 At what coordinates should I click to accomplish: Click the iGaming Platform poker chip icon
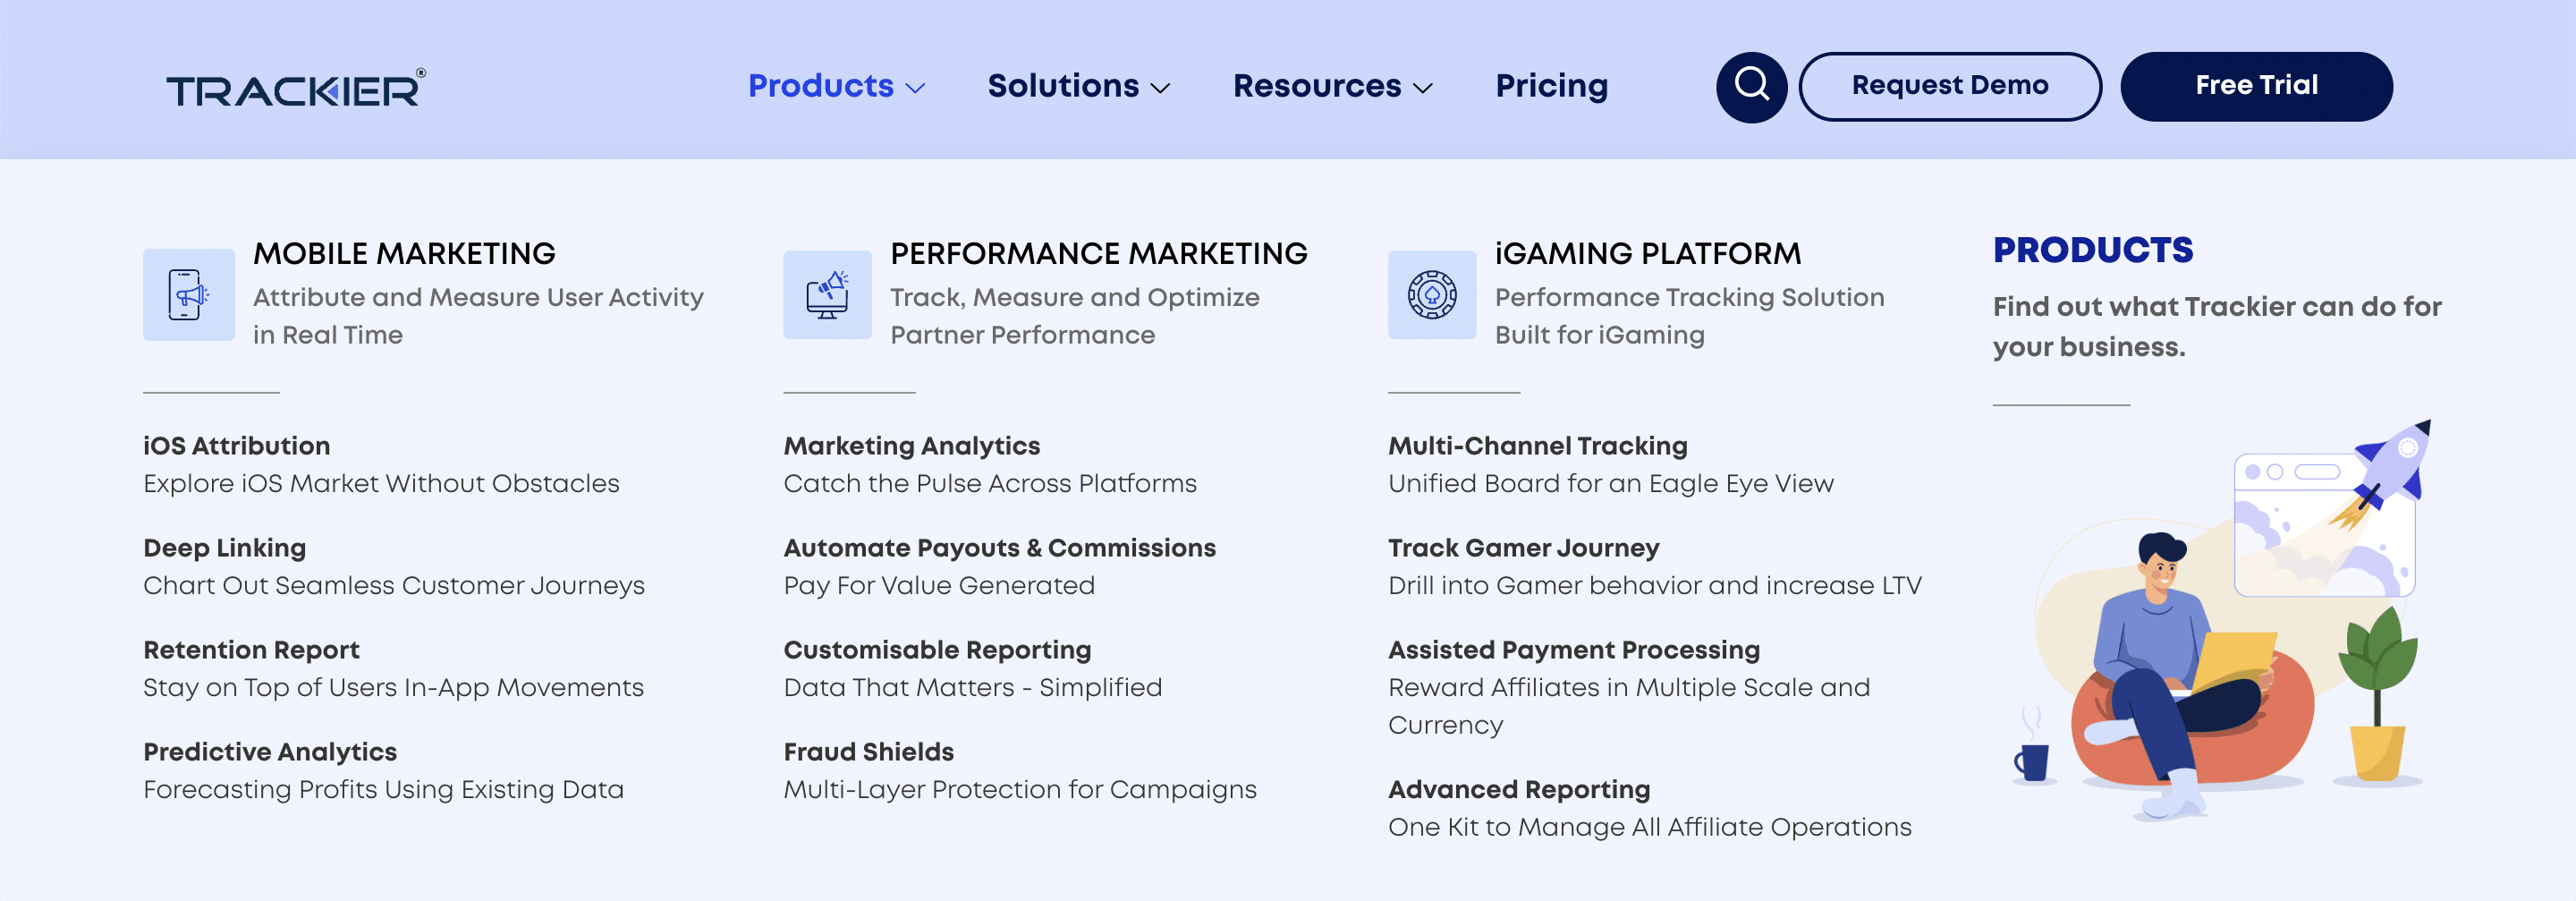pyautogui.click(x=1432, y=294)
